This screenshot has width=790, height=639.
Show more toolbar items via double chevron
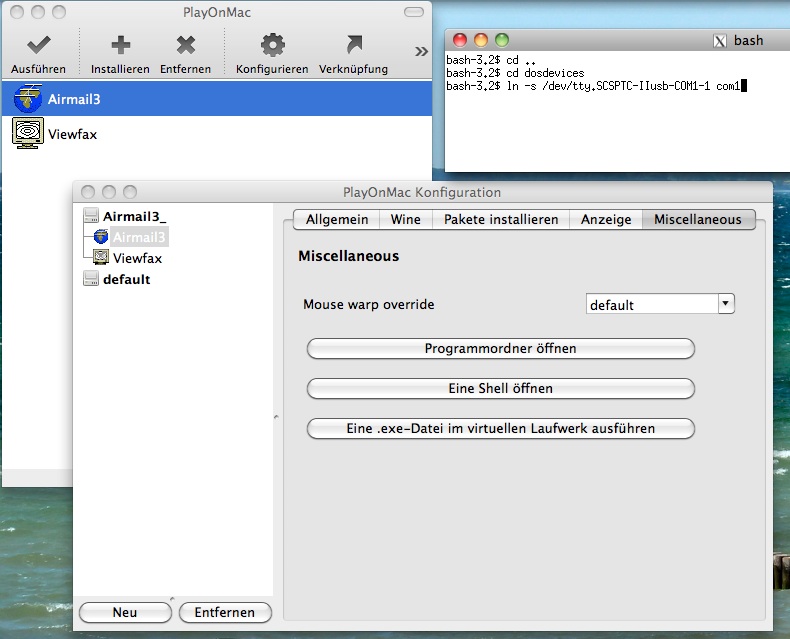421,51
